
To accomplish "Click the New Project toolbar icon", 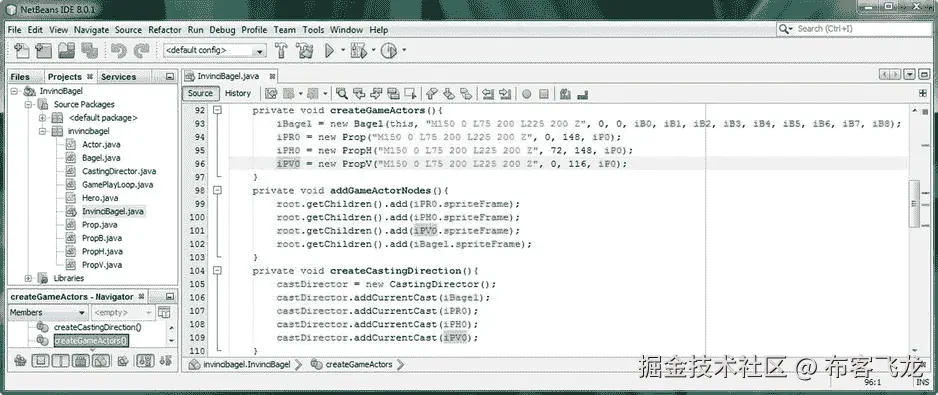I will pos(43,51).
